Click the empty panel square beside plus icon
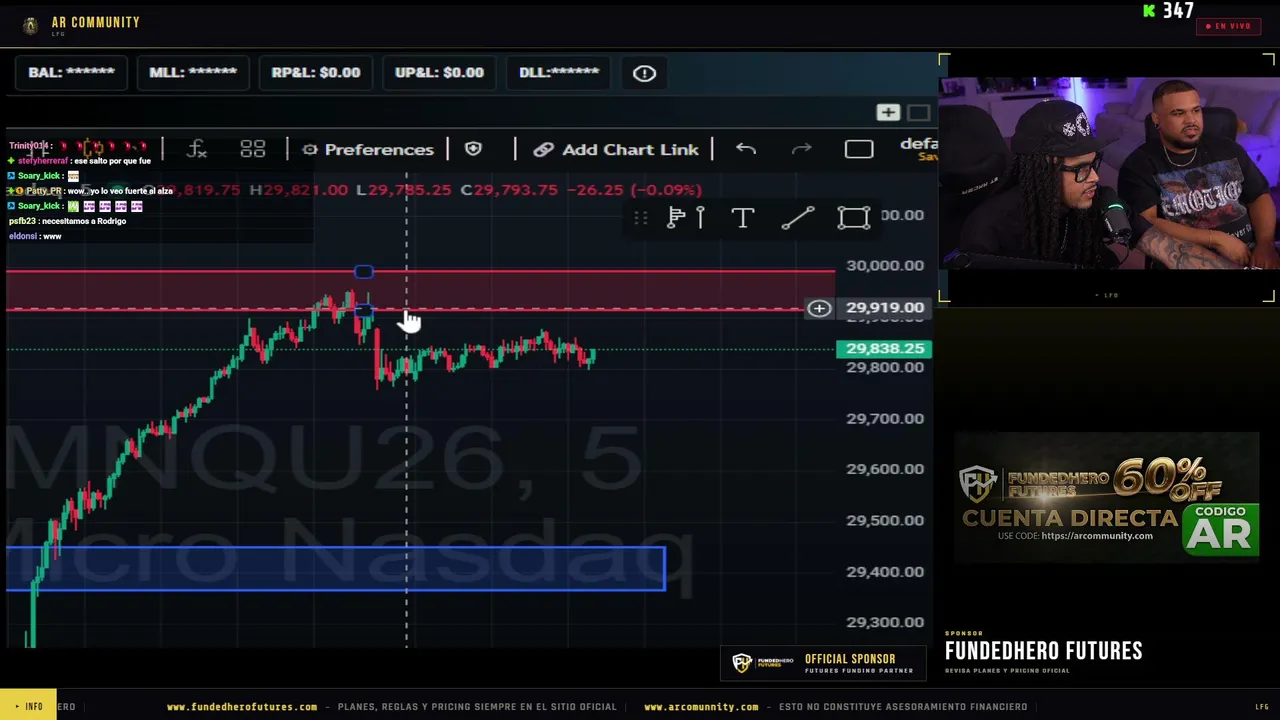Viewport: 1280px width, 720px height. tap(919, 113)
